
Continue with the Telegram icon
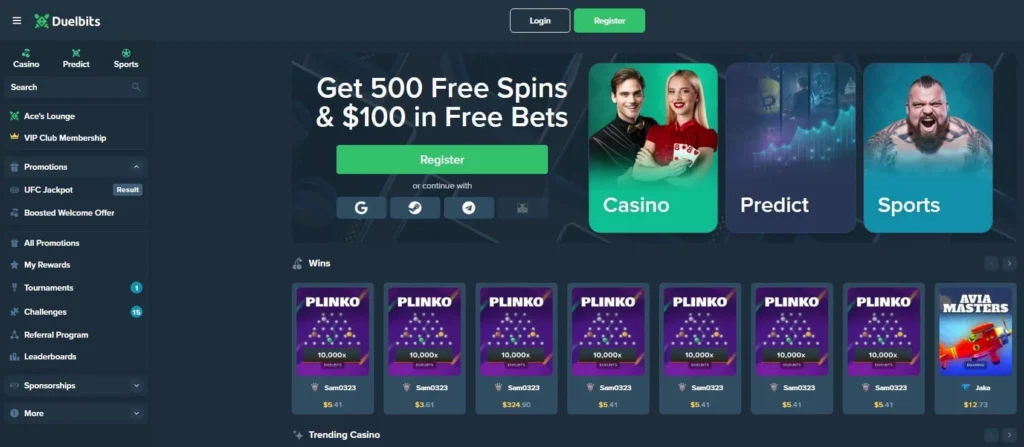(x=469, y=208)
